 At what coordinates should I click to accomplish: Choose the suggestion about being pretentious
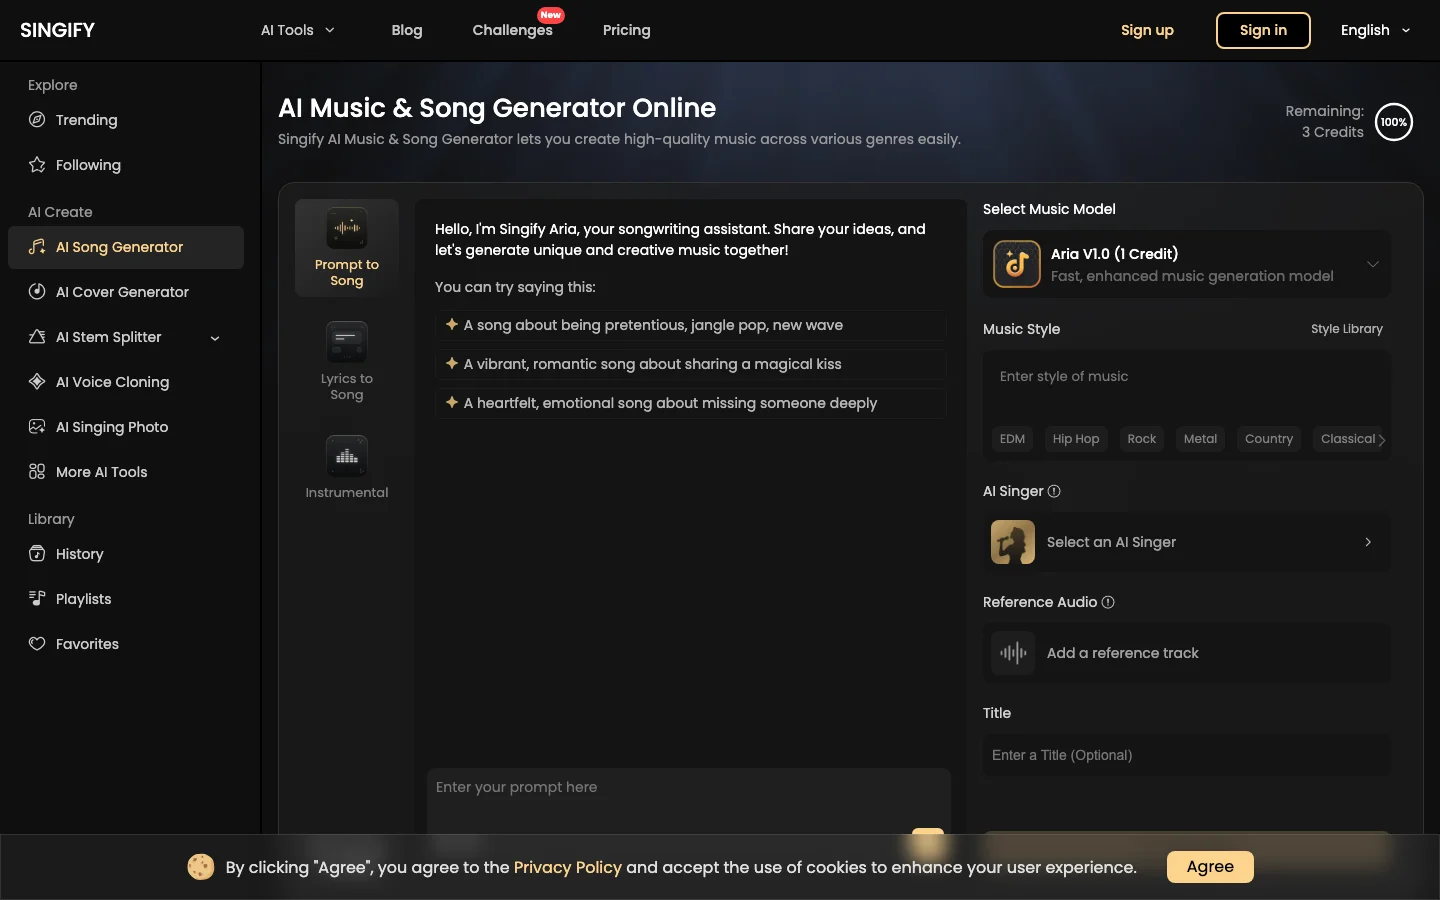[690, 325]
